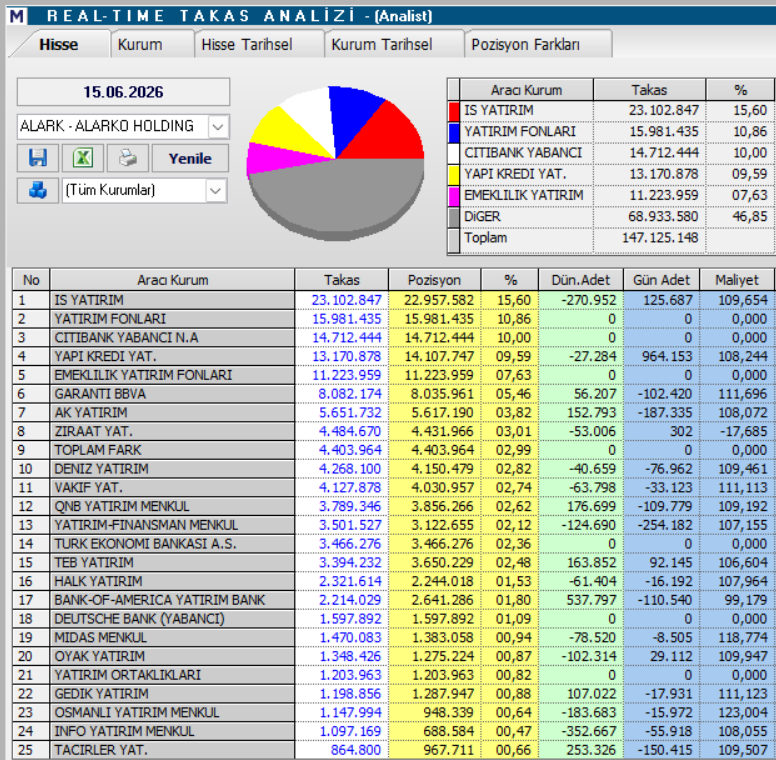Select the CITIBANK YABANCI N.A row
The width and height of the screenshot is (776, 760).
pos(394,338)
